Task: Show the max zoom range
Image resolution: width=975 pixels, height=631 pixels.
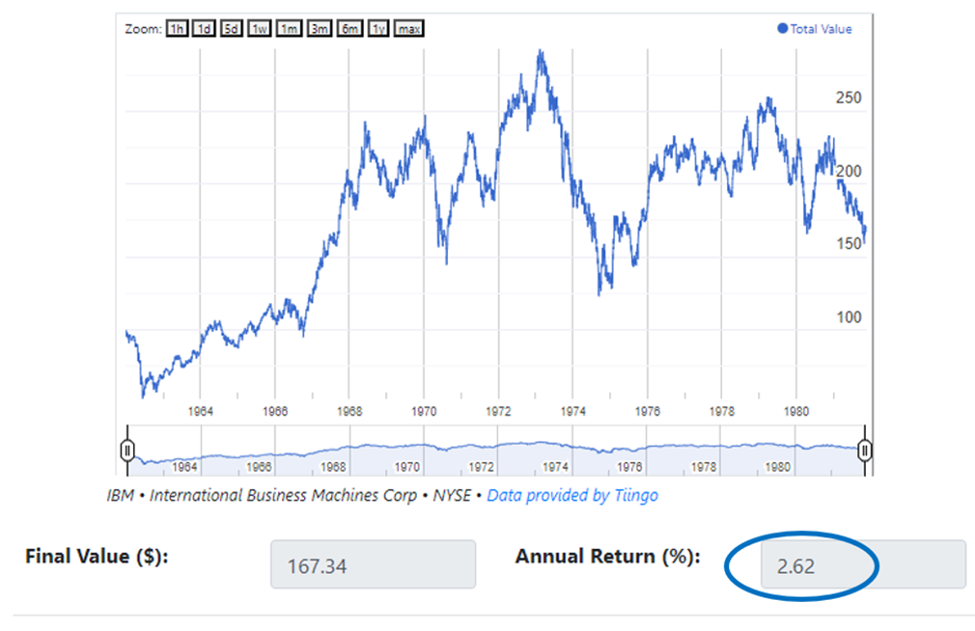Action: [408, 29]
